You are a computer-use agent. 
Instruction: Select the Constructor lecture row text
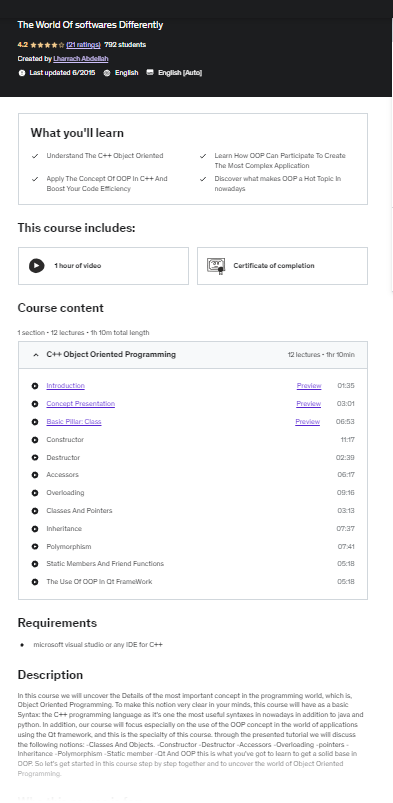click(65, 439)
